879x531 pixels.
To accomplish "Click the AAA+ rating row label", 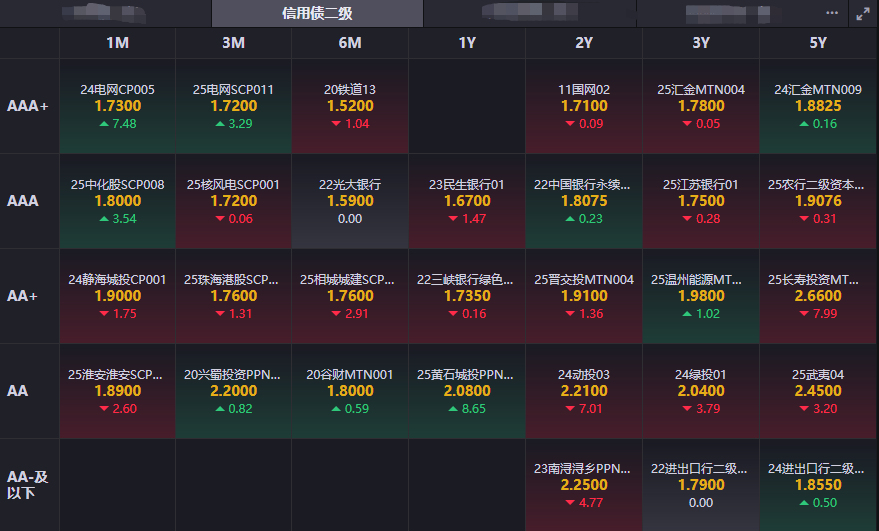I will click(x=30, y=106).
